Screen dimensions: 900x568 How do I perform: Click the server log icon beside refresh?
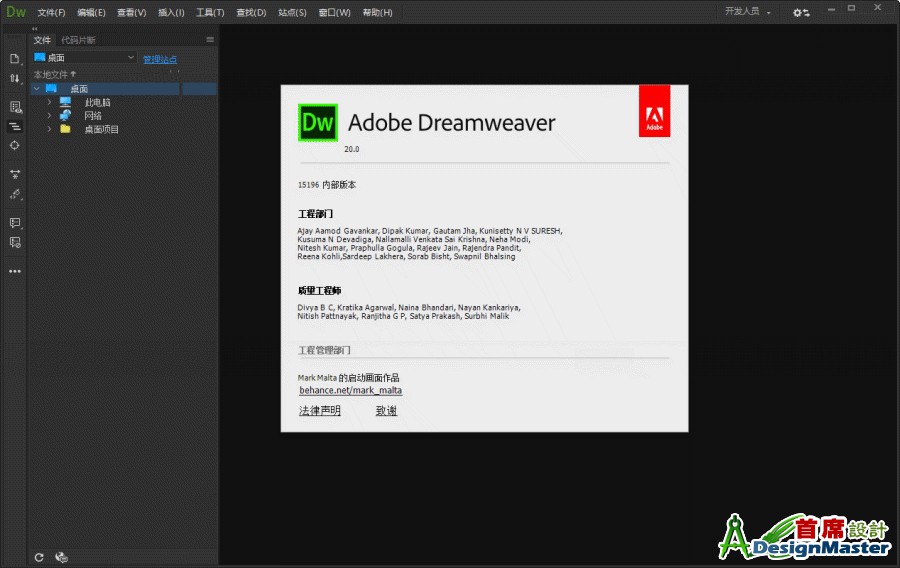click(61, 557)
